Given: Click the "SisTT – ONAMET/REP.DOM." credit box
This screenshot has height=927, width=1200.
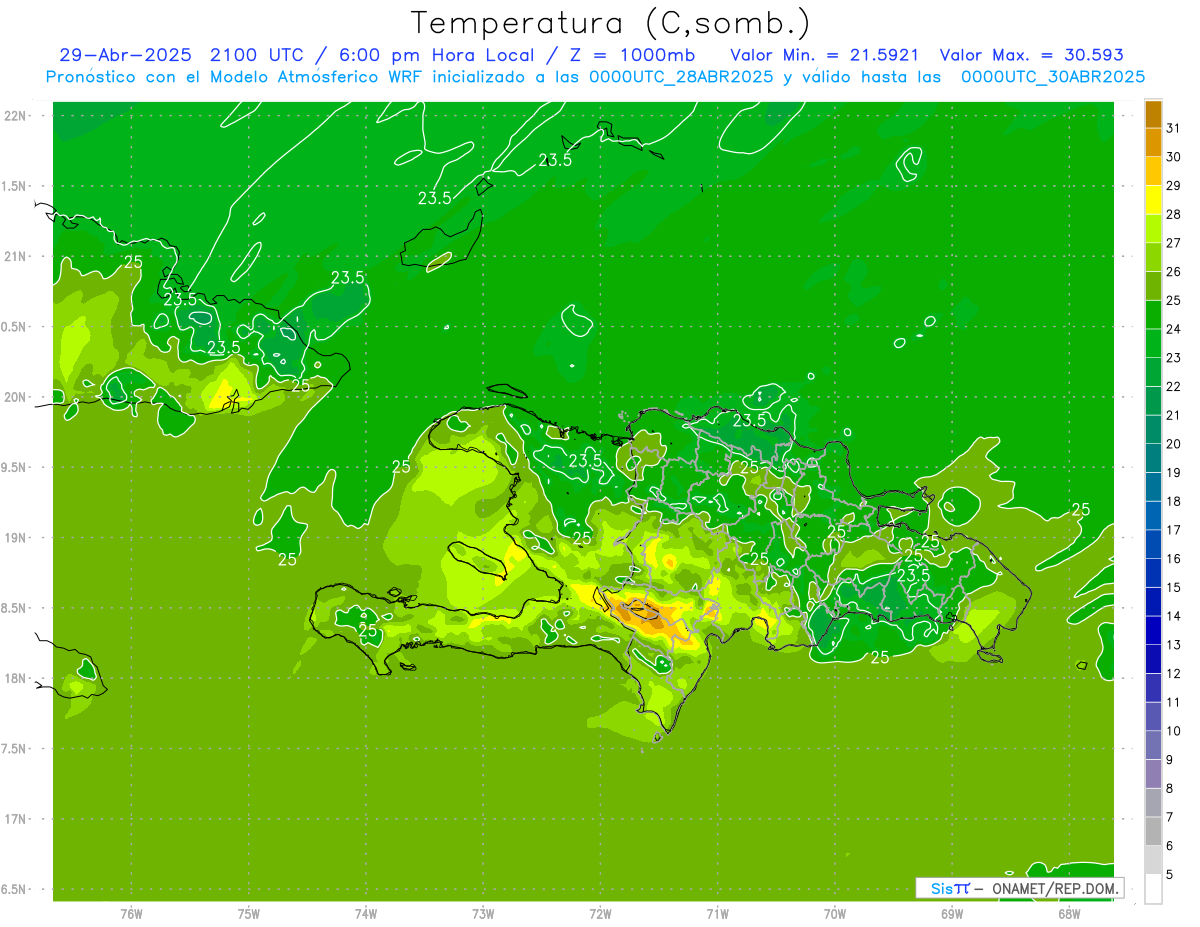Looking at the screenshot, I should tap(1019, 888).
